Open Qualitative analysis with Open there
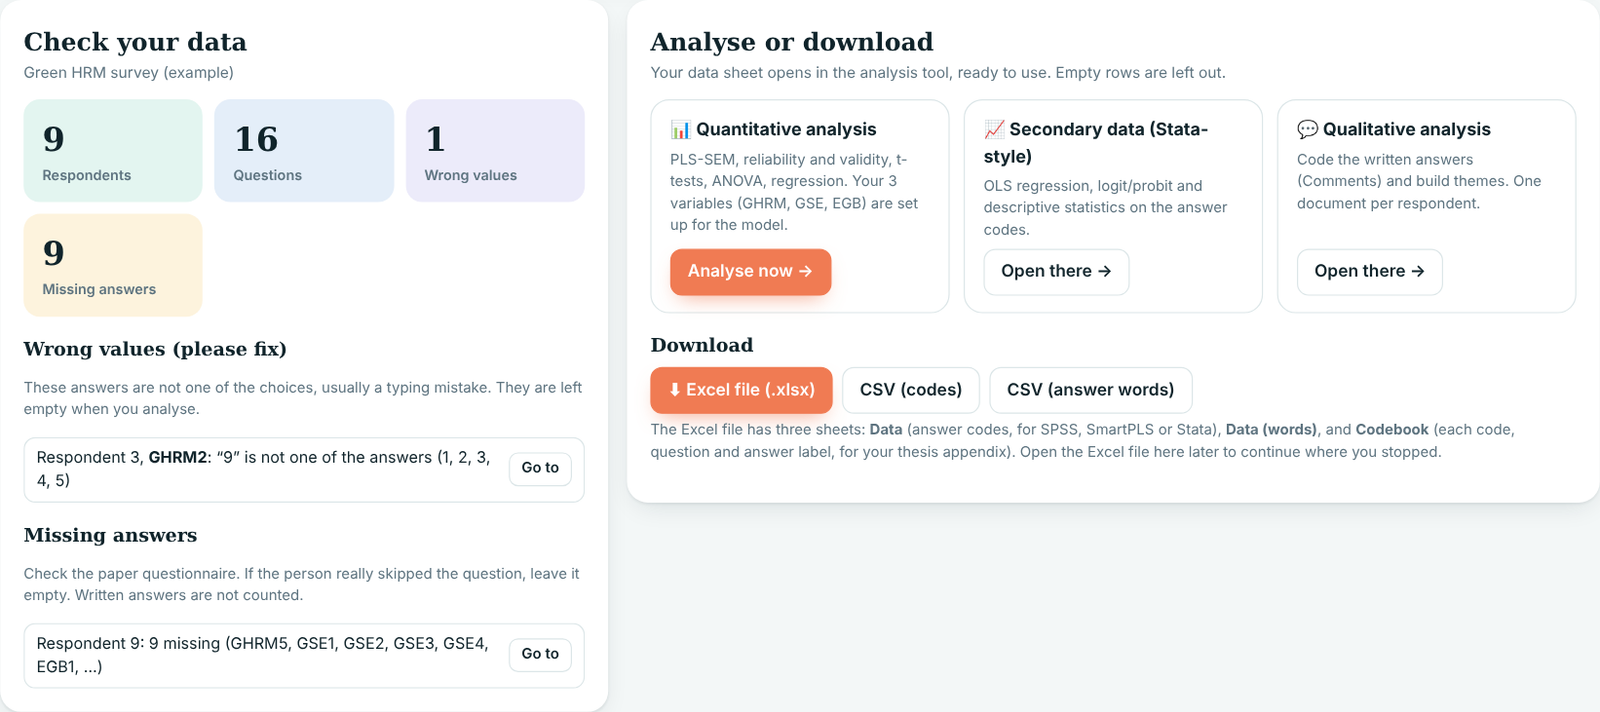This screenshot has height=712, width=1600. pos(1369,272)
